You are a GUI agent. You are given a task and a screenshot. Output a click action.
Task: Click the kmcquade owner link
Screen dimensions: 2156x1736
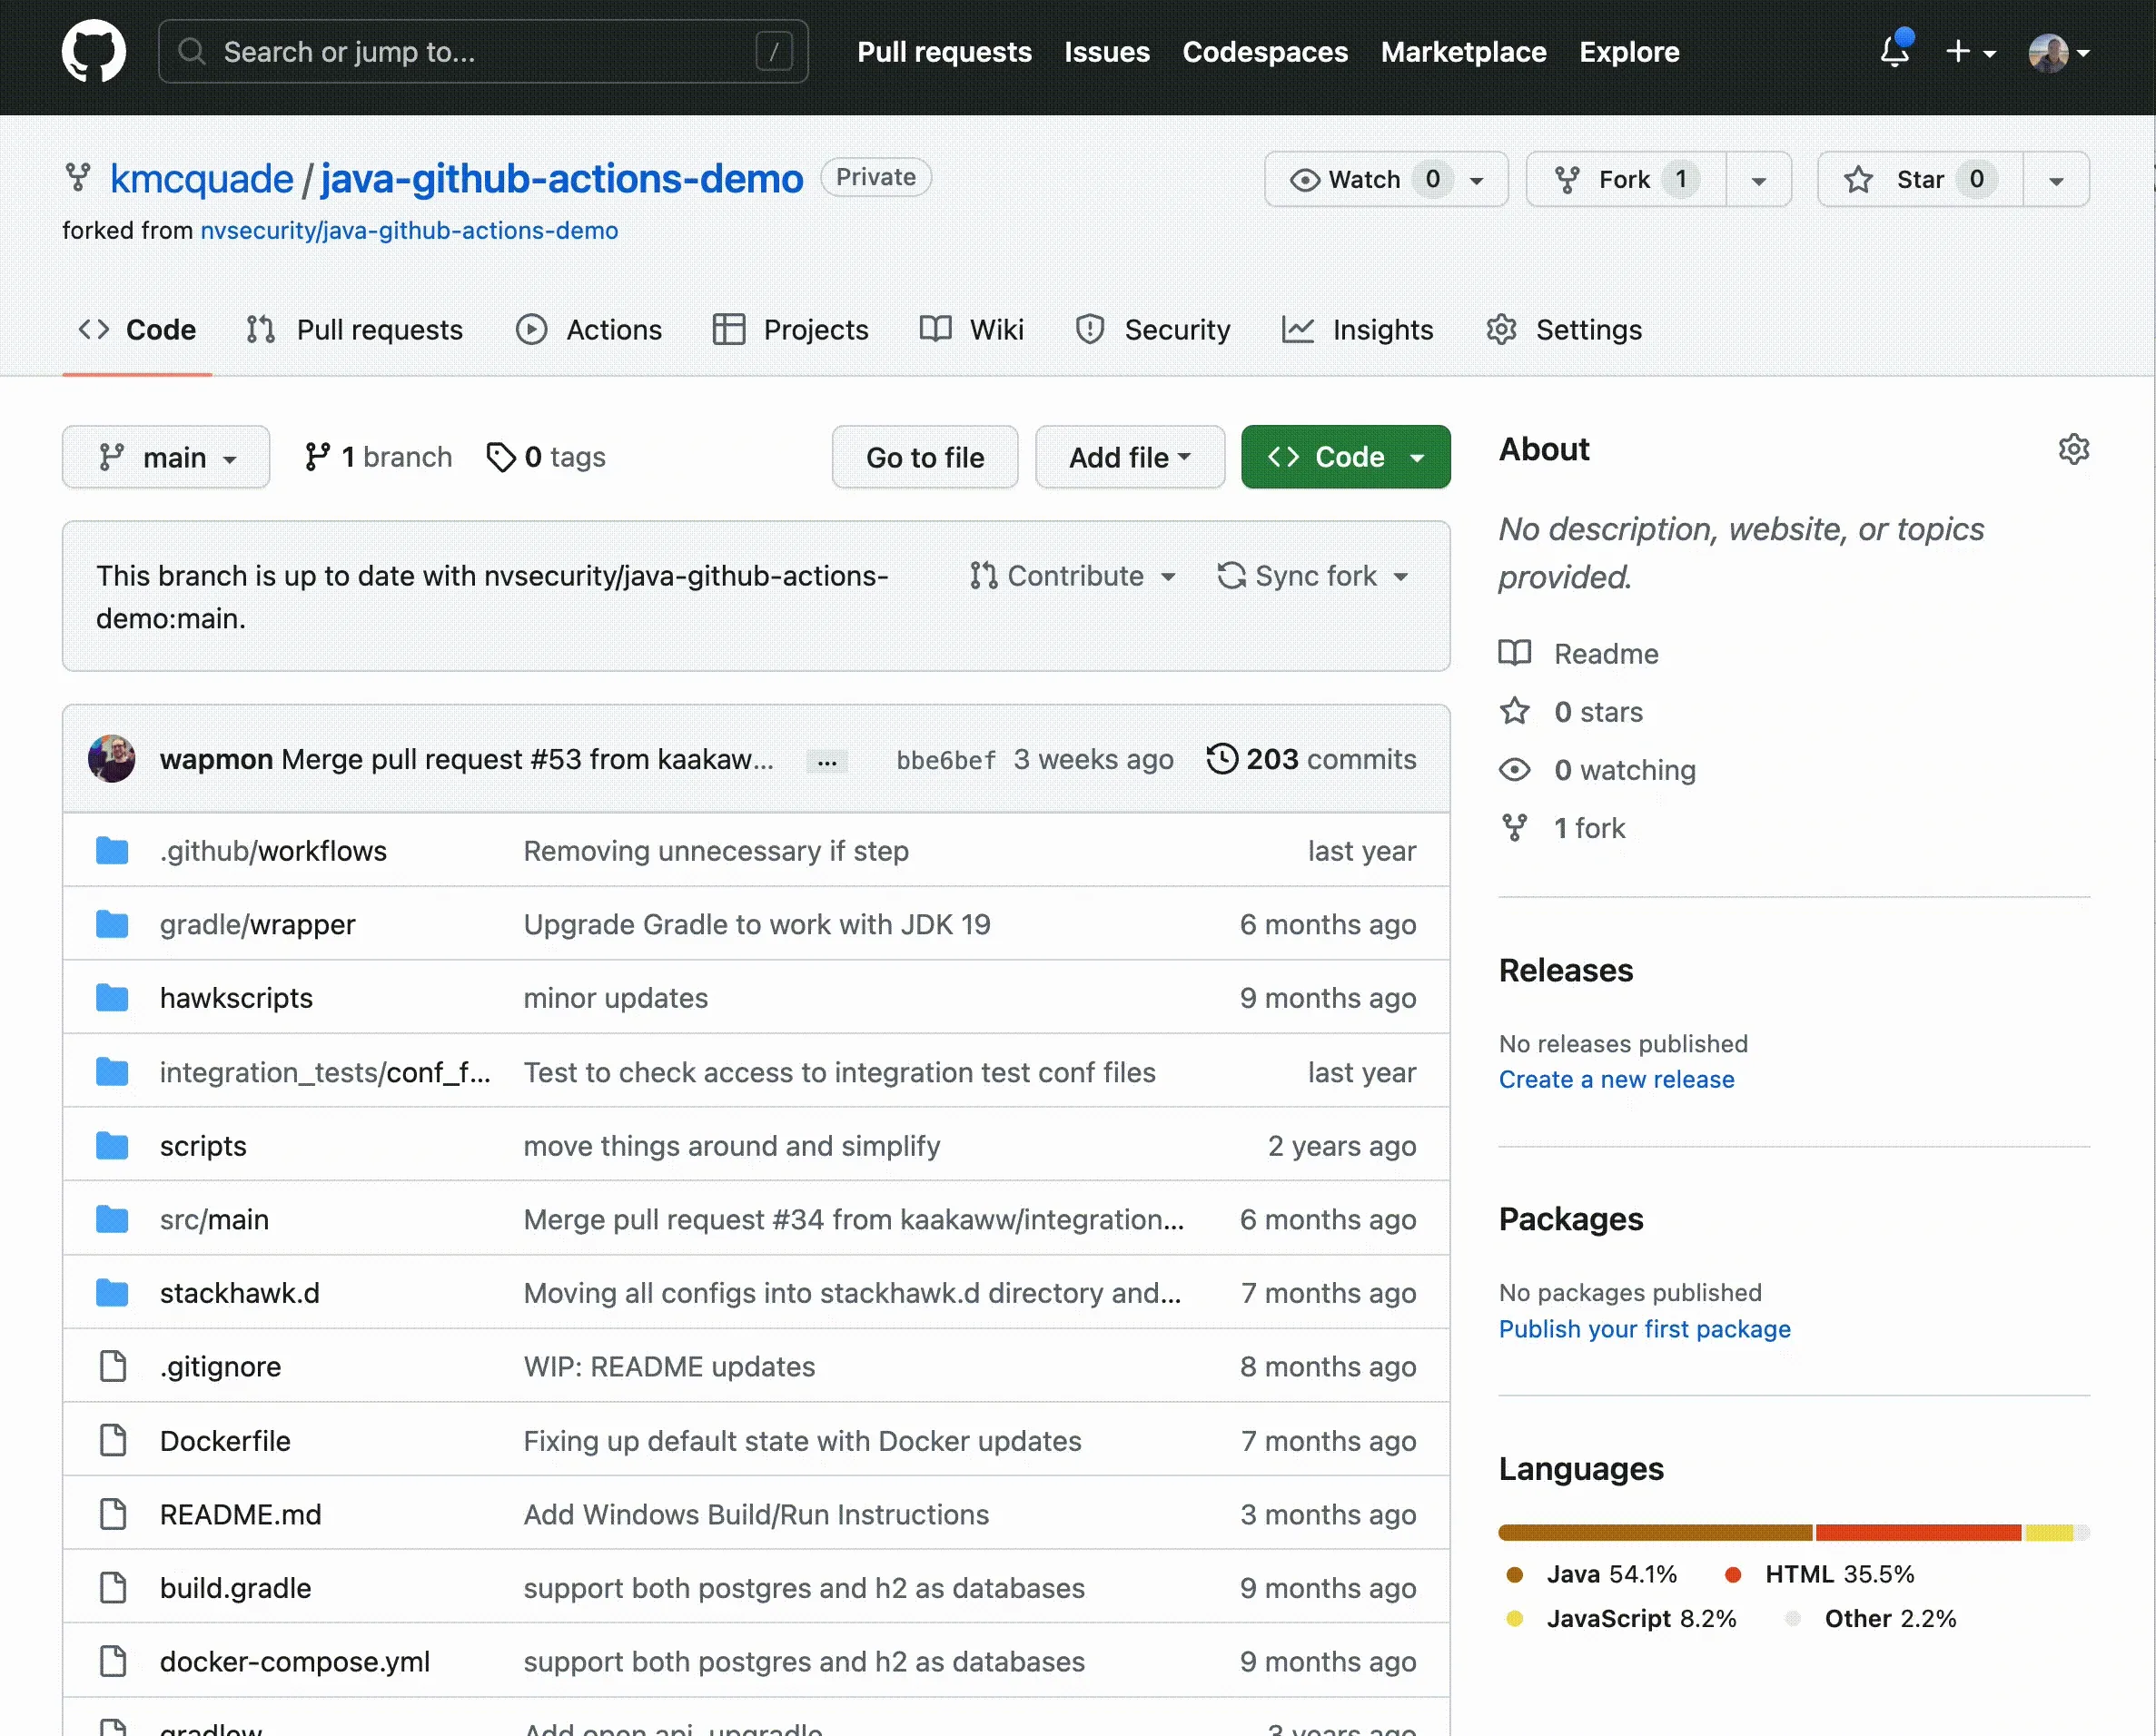click(x=201, y=179)
